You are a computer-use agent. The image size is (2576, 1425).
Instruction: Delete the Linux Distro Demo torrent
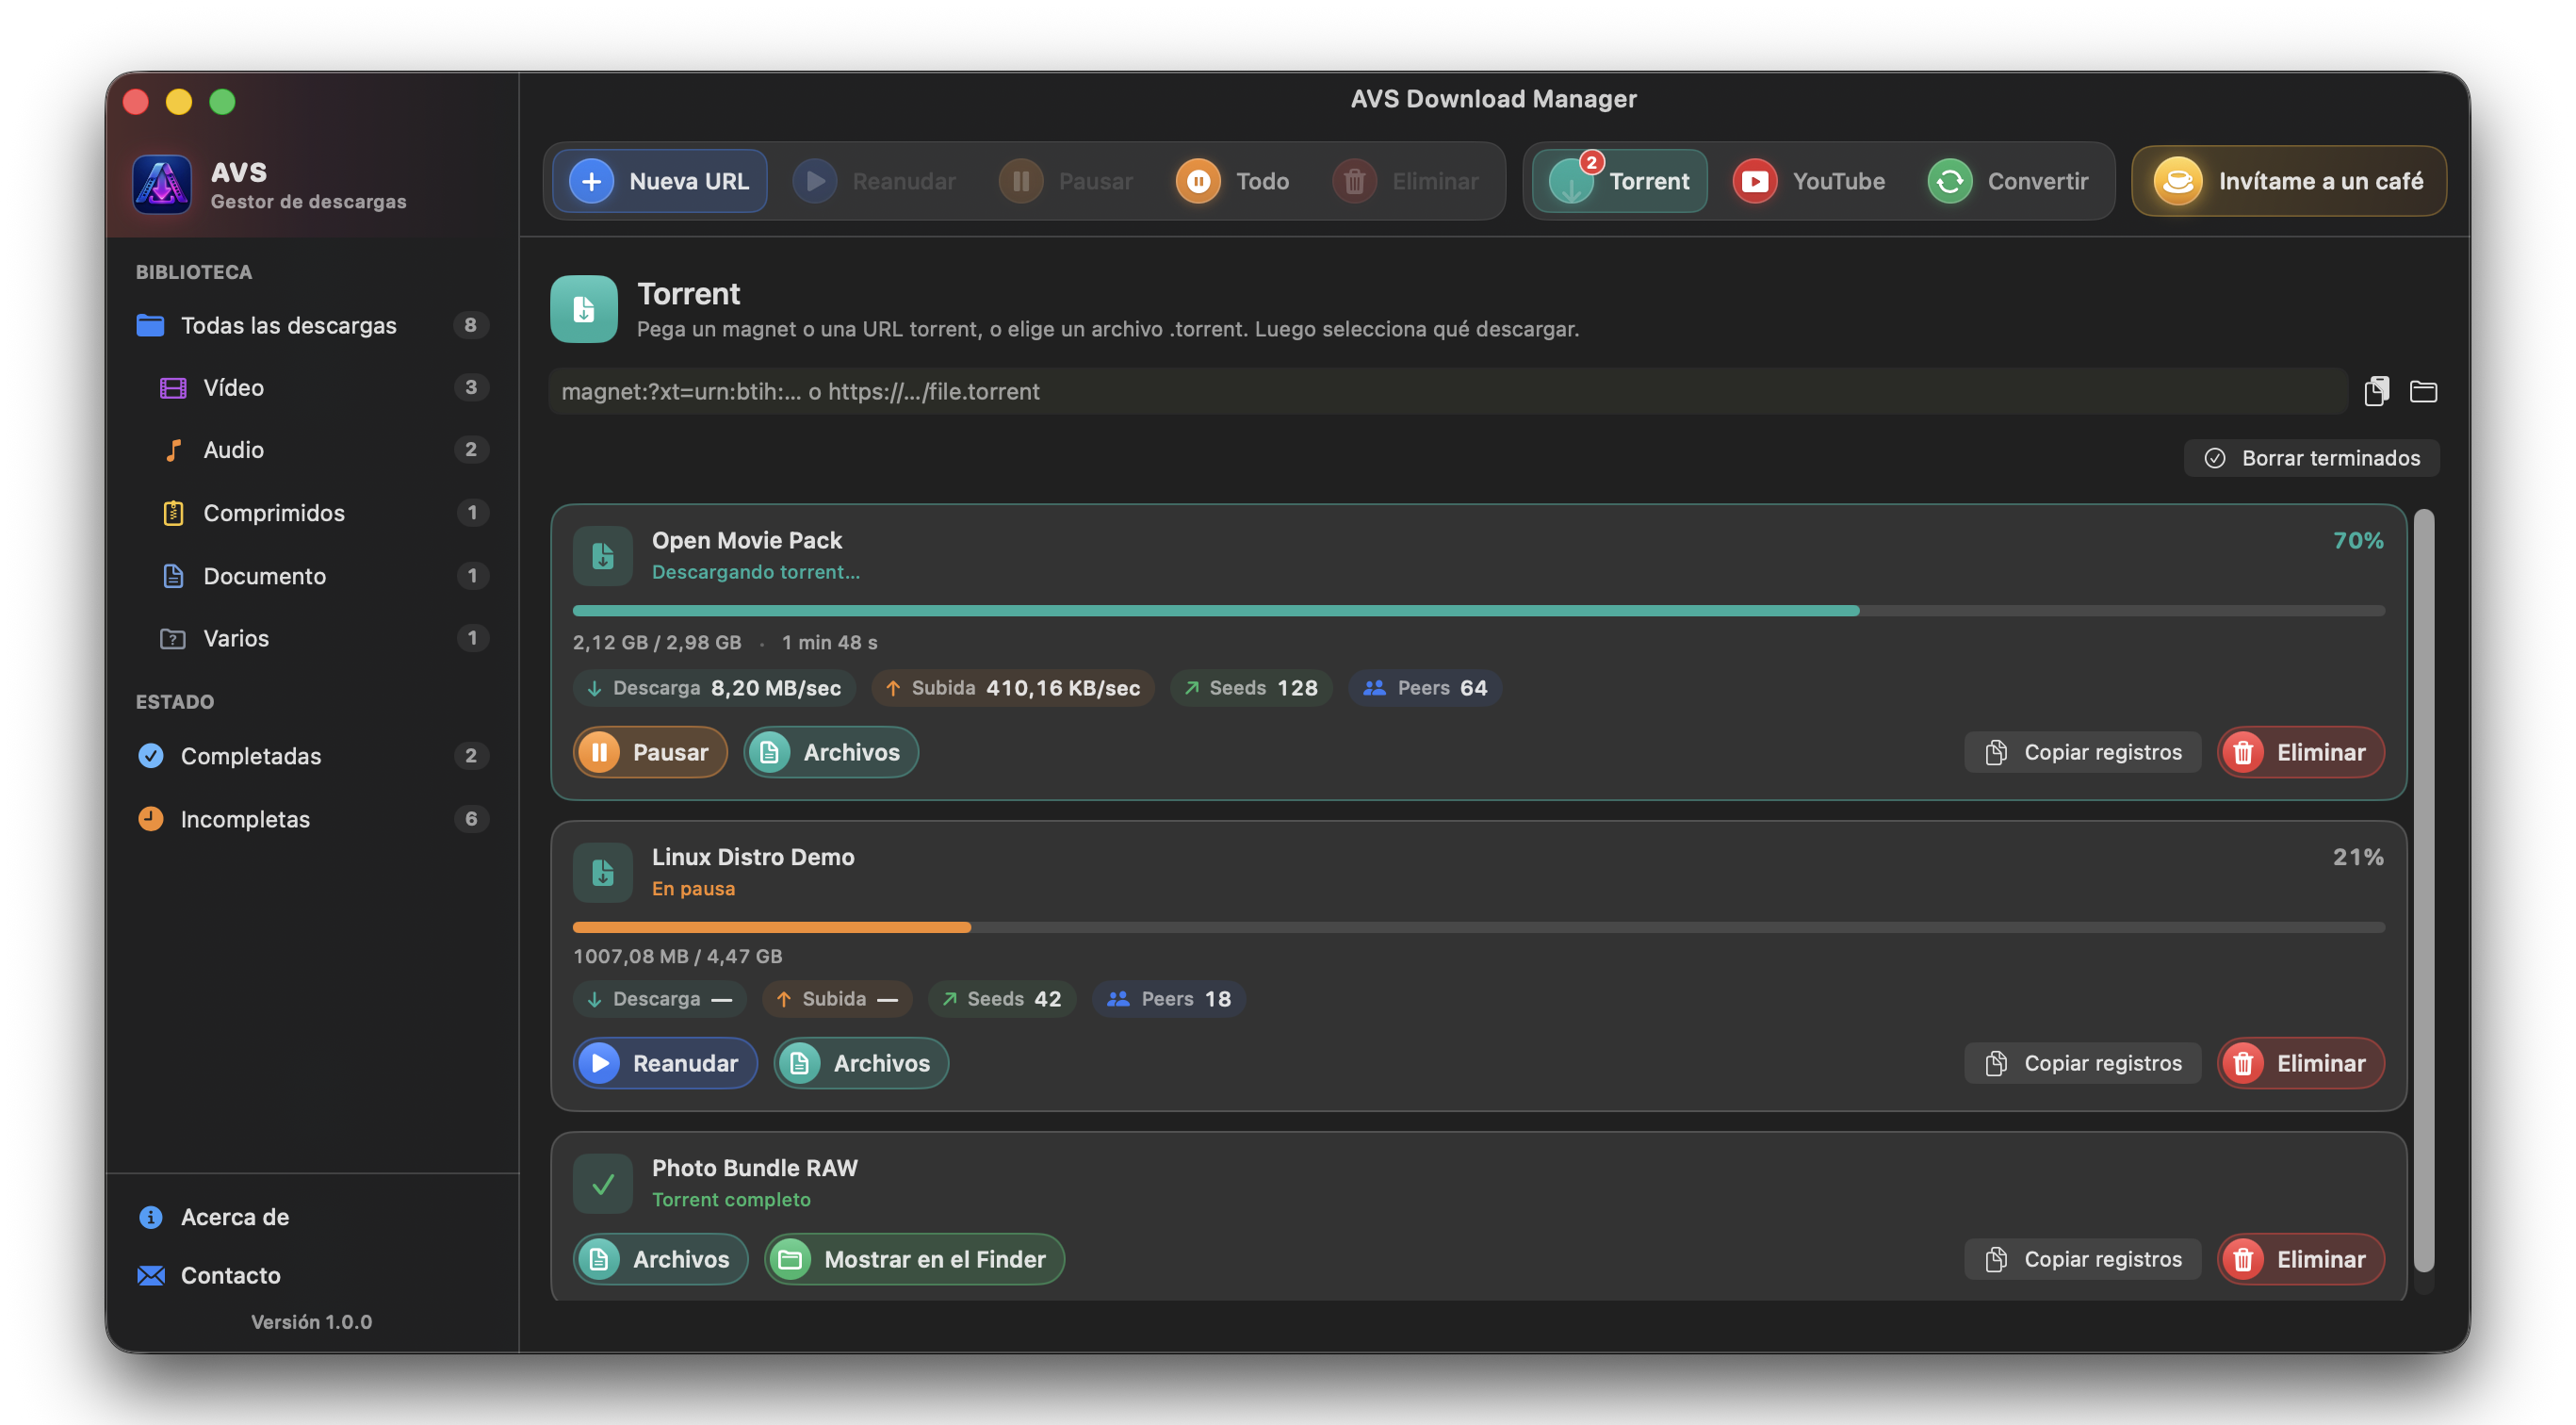coord(2300,1063)
